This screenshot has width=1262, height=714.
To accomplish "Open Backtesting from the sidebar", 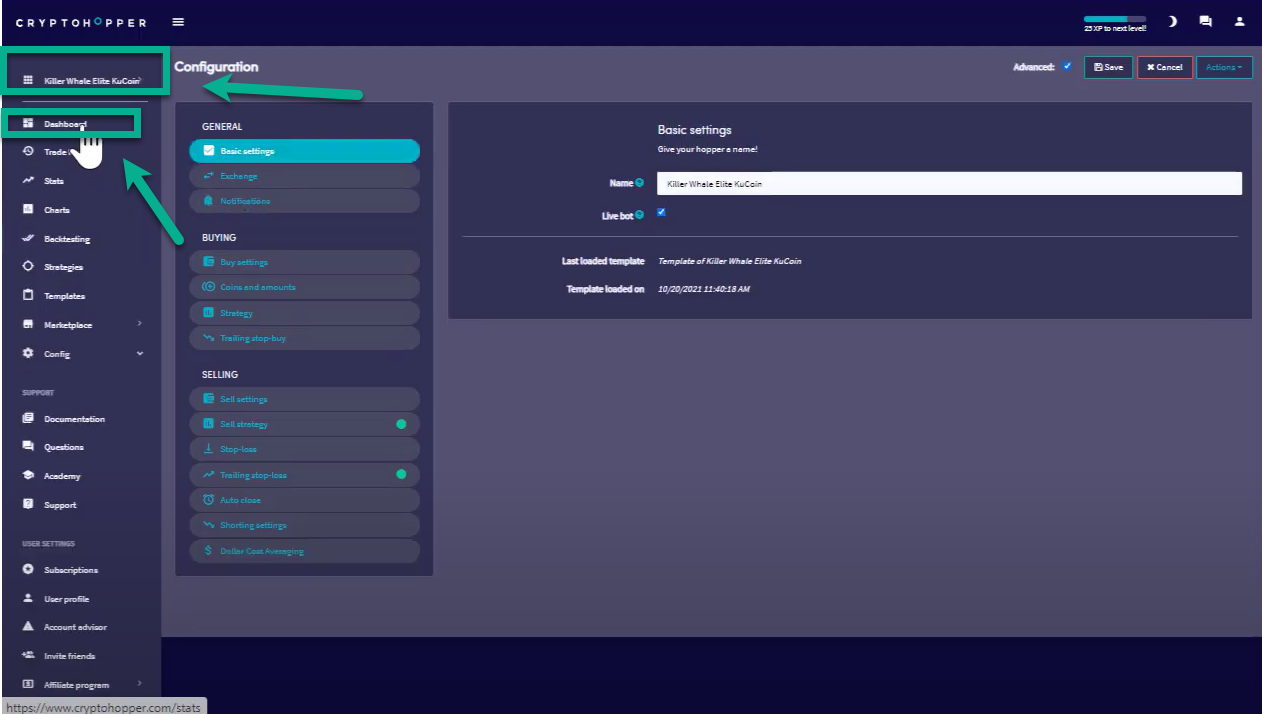I will click(x=66, y=239).
